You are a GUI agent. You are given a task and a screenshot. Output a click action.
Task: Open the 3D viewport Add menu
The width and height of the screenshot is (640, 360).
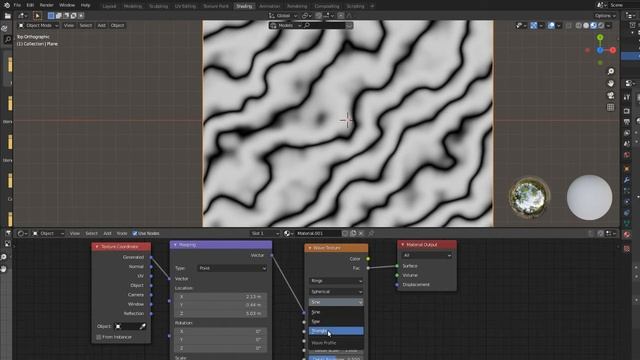(x=101, y=25)
